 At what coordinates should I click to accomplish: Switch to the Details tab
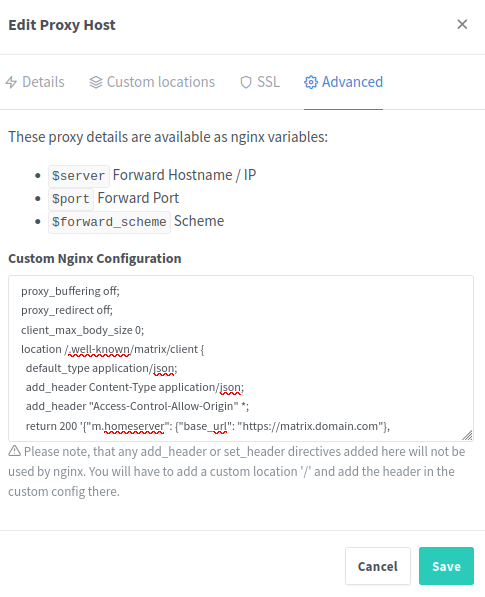(x=35, y=82)
